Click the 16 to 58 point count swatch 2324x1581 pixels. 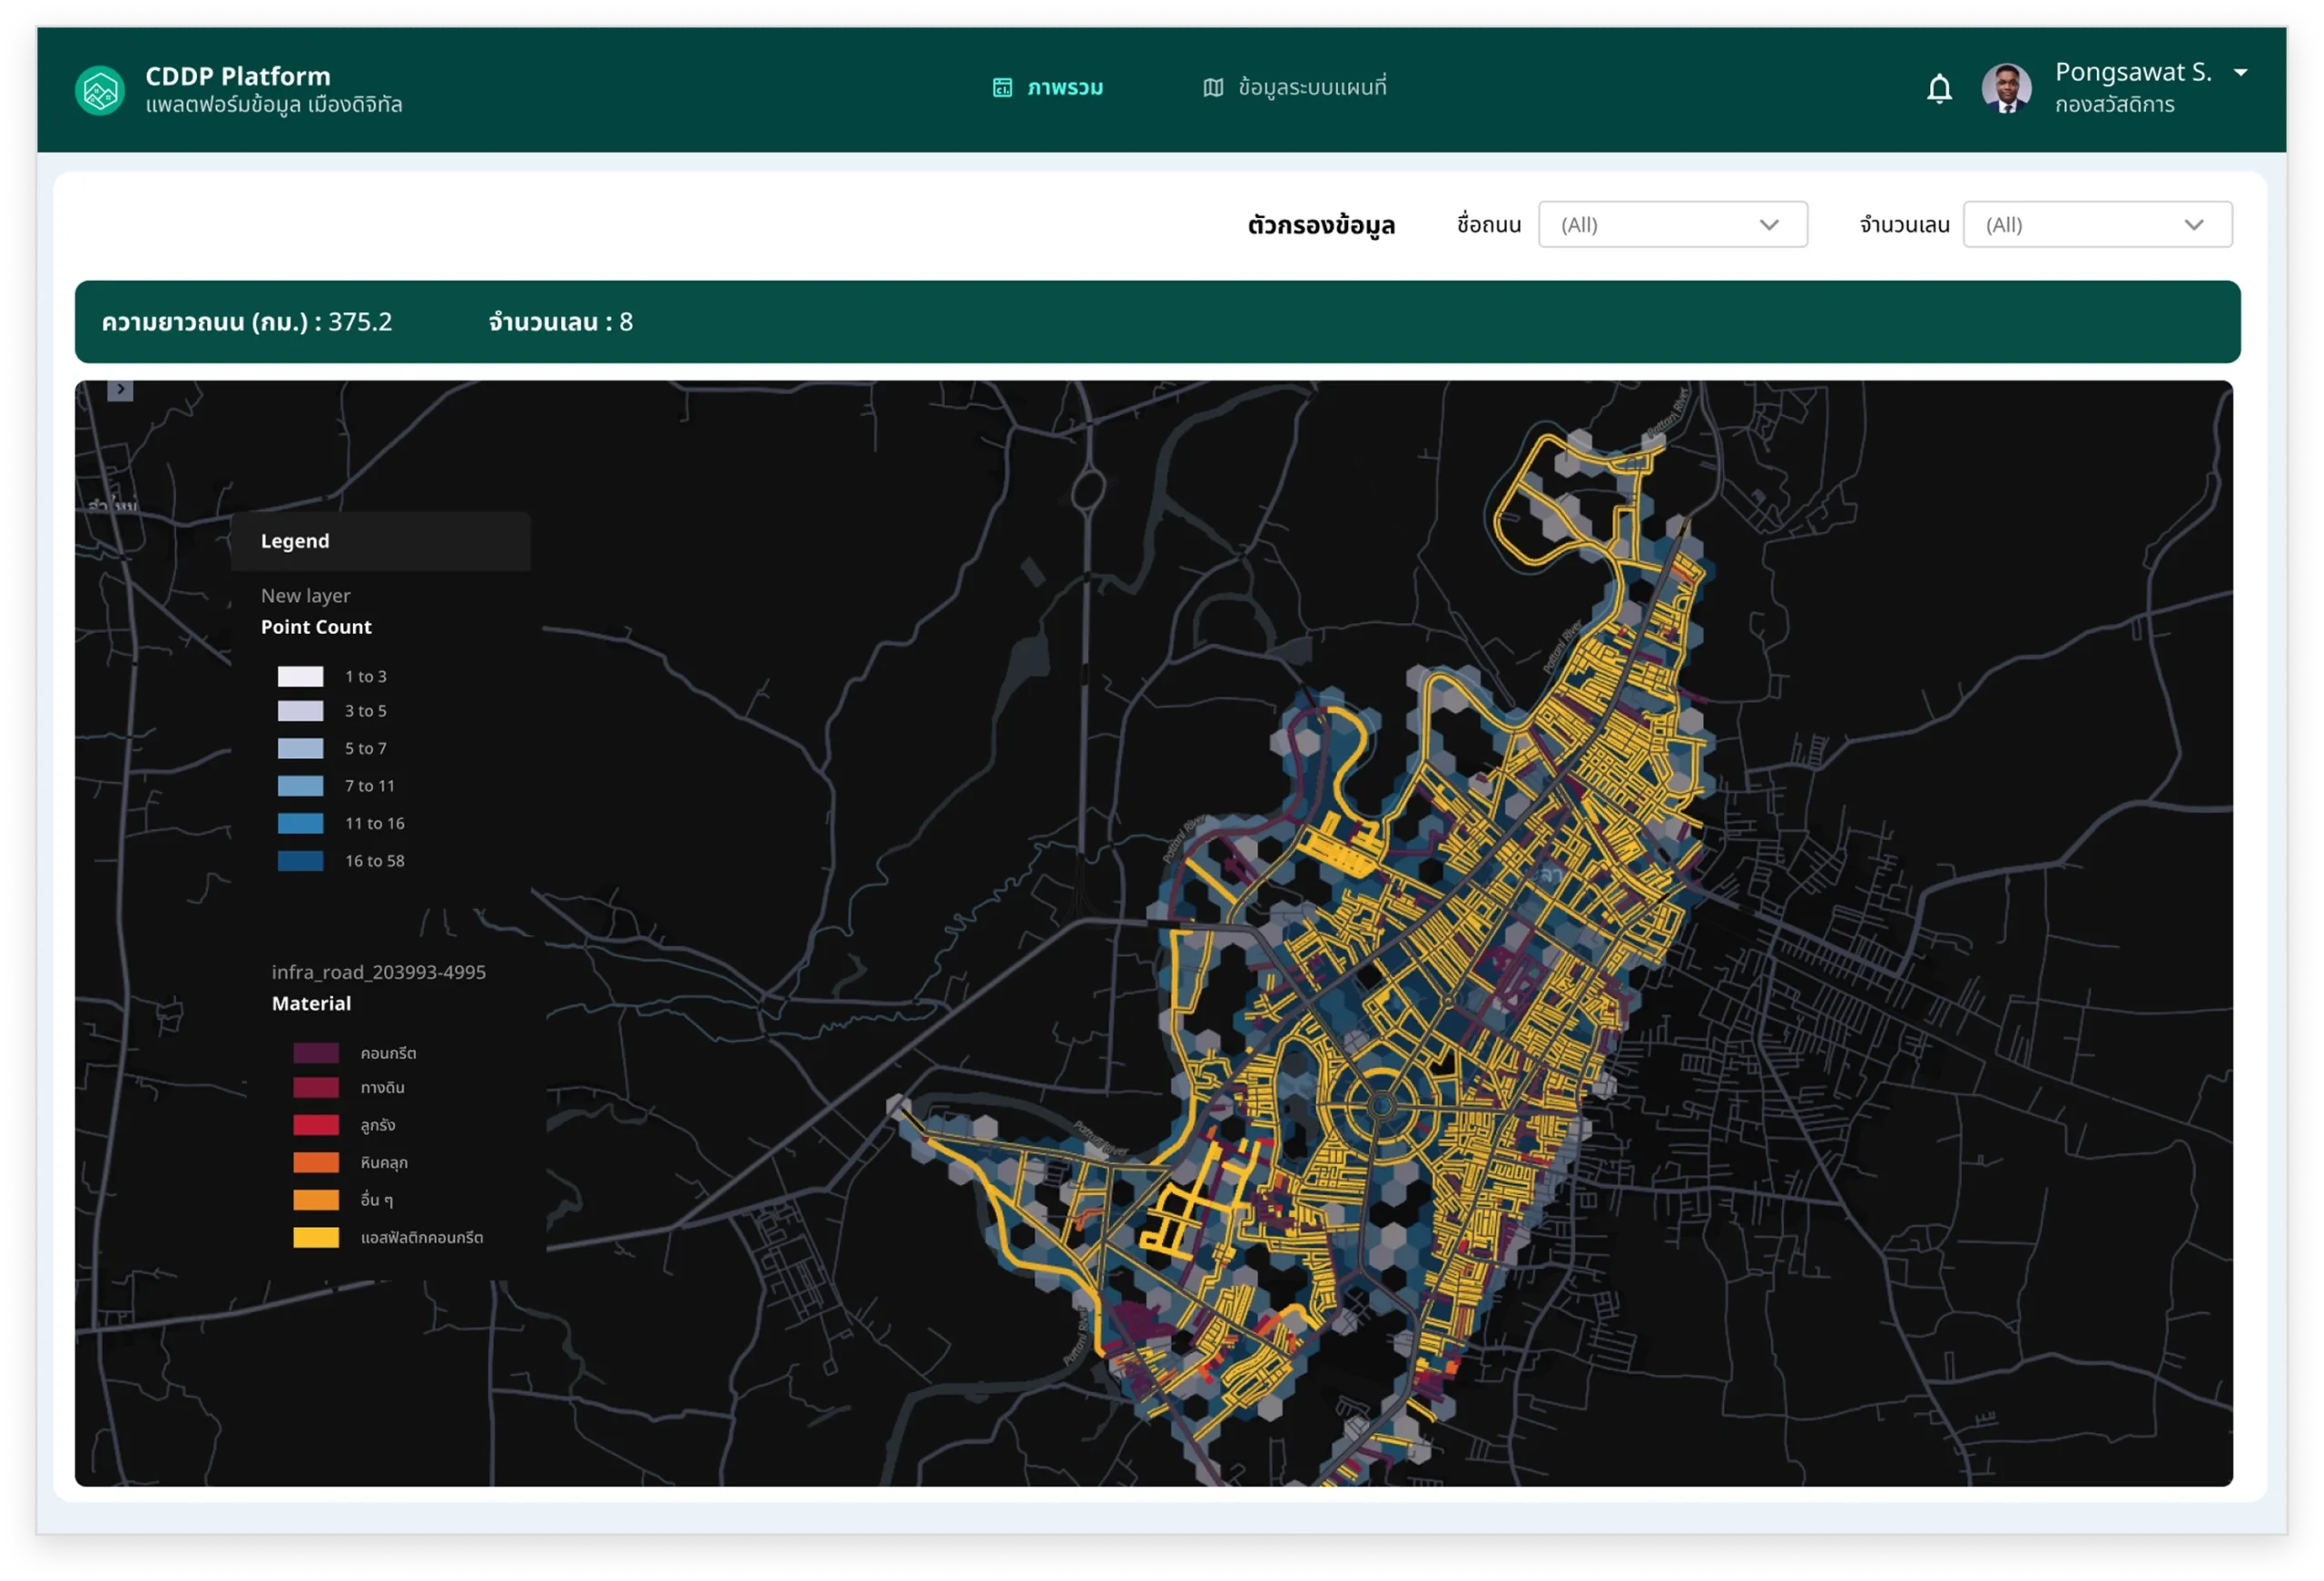(300, 861)
